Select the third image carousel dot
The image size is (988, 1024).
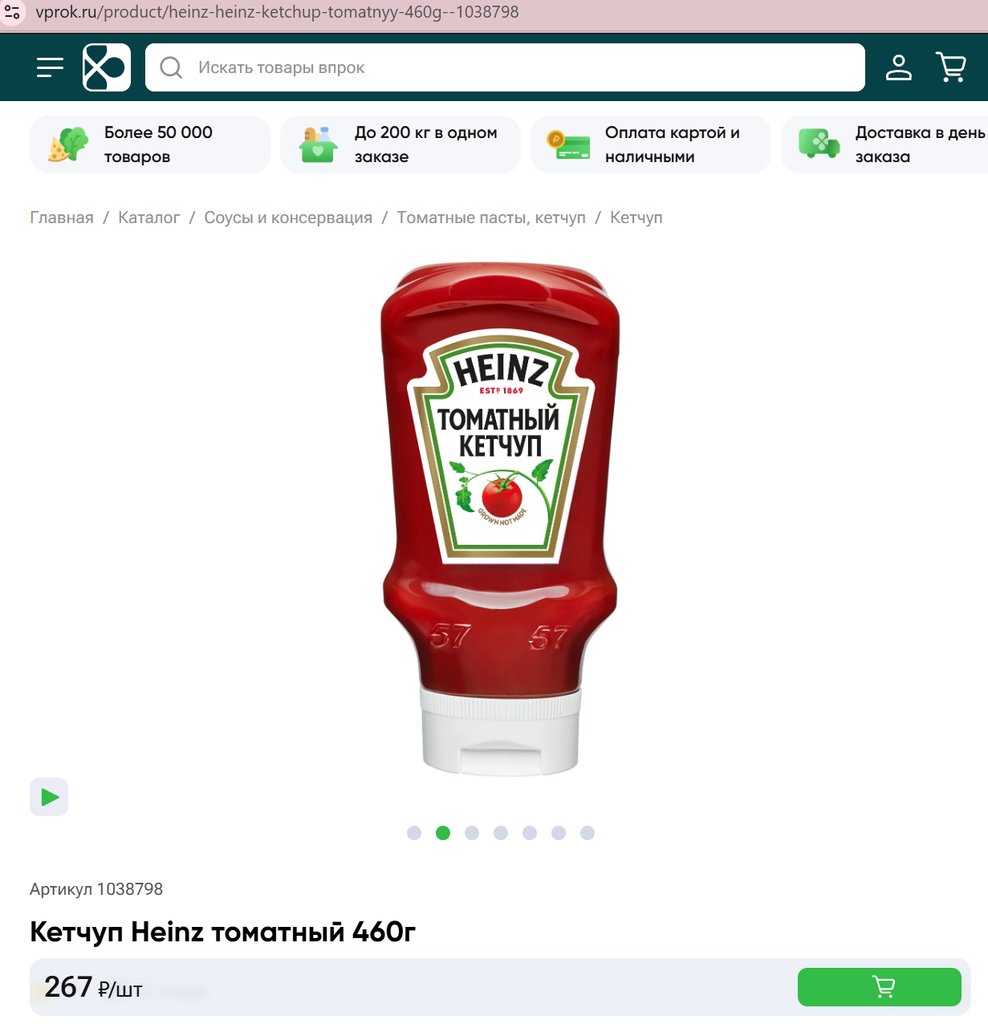tap(471, 833)
